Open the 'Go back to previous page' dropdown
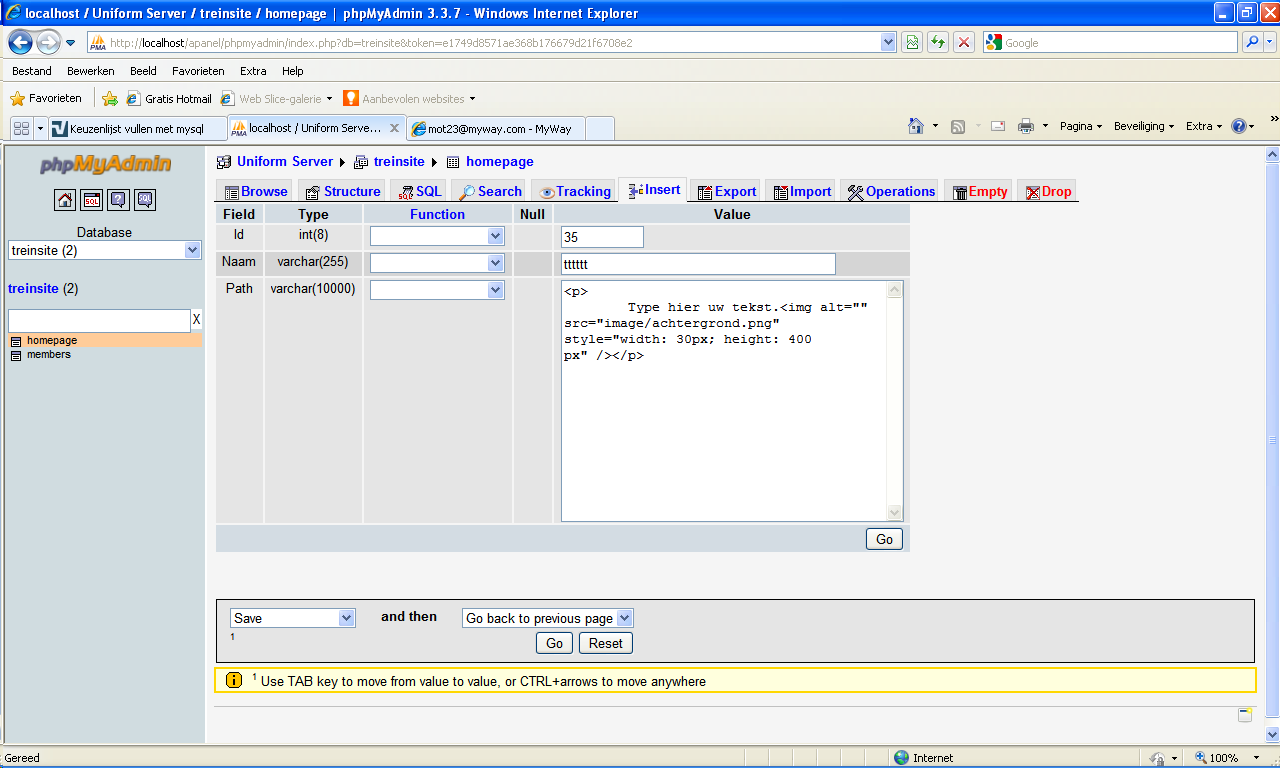 click(x=624, y=618)
